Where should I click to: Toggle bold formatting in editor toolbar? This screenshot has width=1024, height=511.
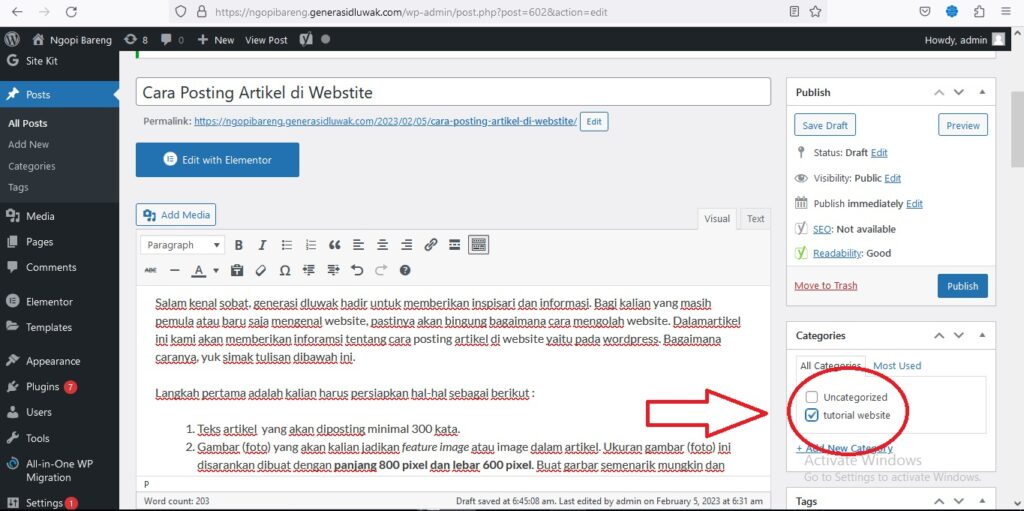[x=239, y=245]
